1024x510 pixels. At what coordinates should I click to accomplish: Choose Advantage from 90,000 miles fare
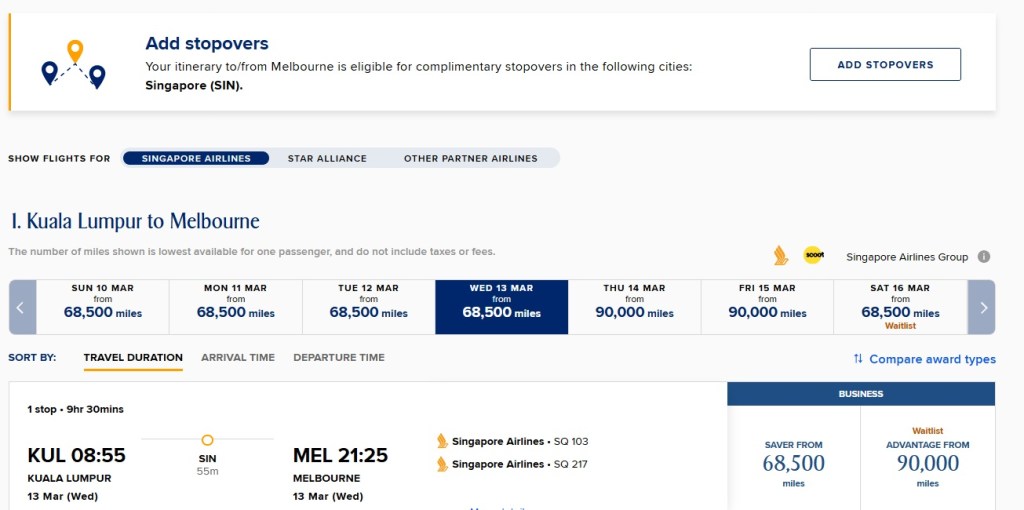[927, 462]
